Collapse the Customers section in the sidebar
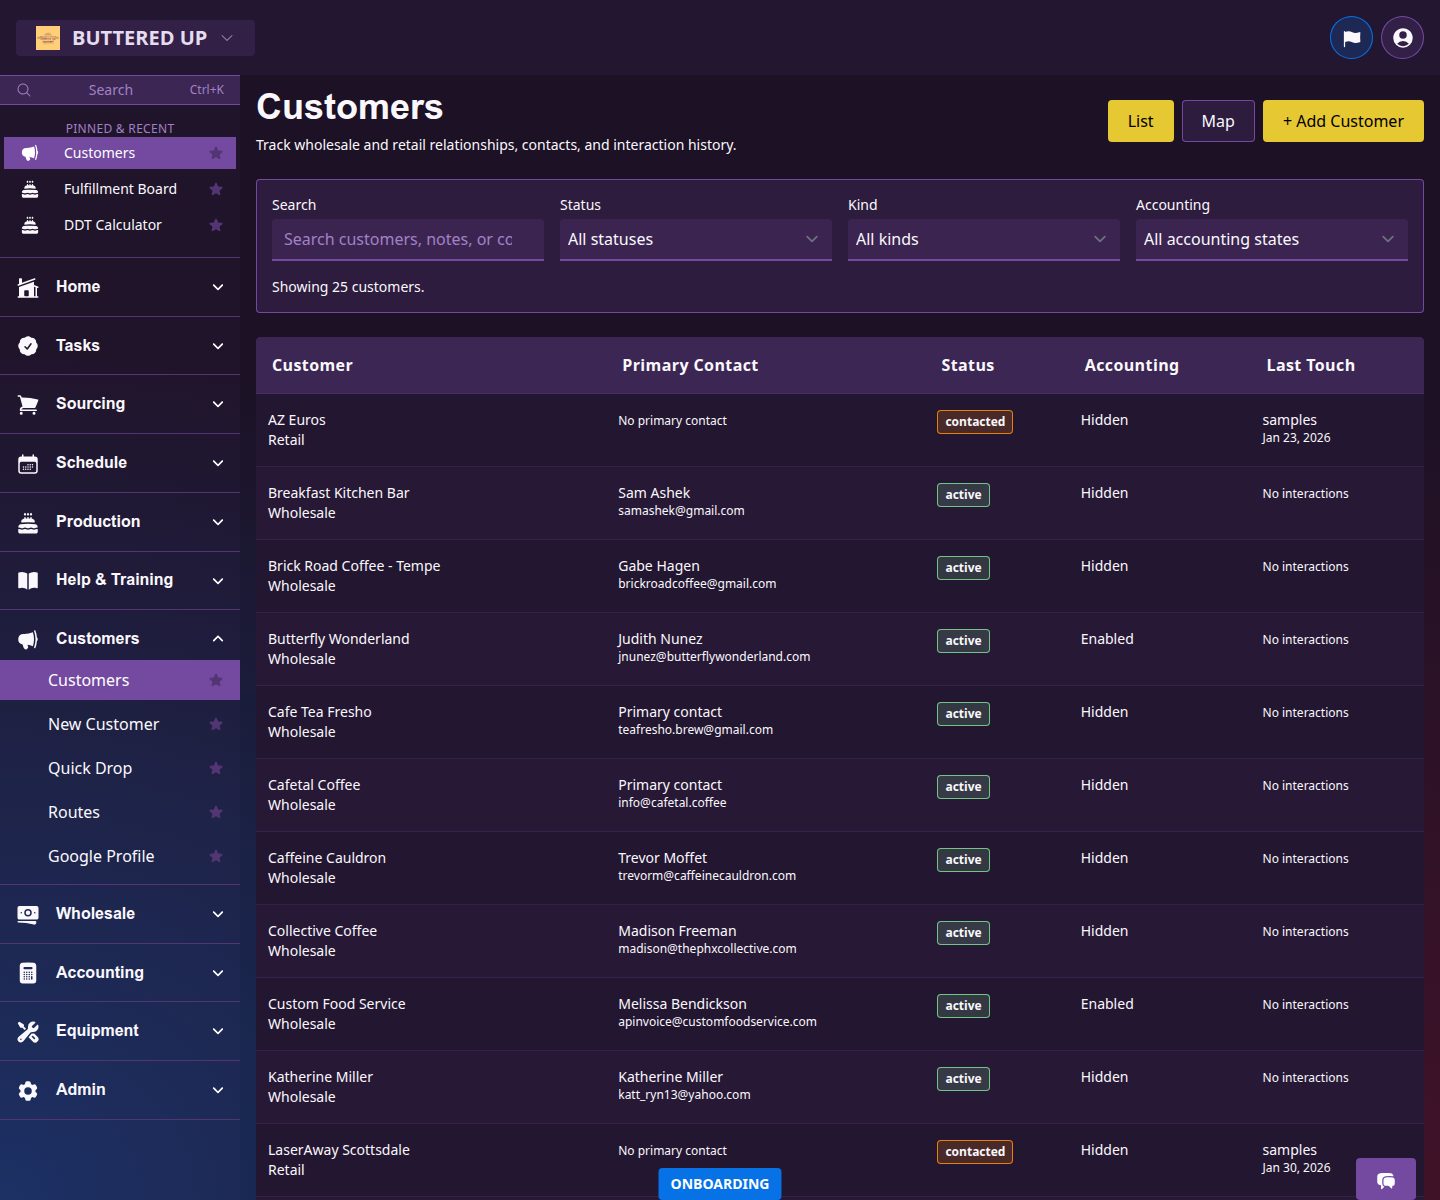1440x1200 pixels. pyautogui.click(x=218, y=637)
